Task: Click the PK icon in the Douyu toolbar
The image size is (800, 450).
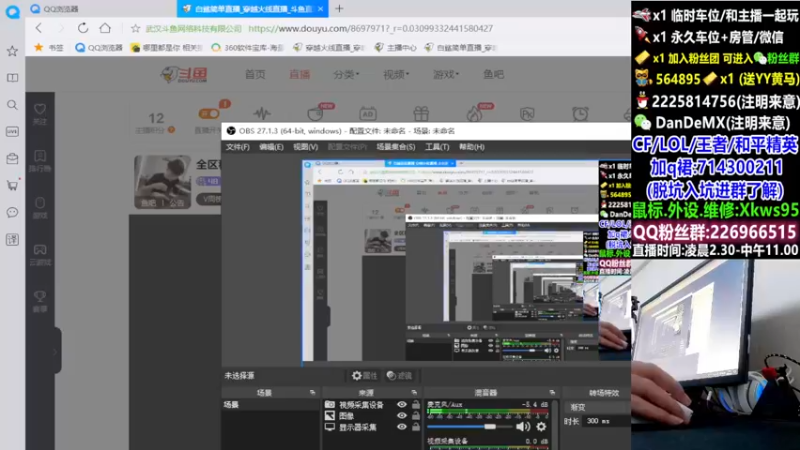Action: pos(527,113)
